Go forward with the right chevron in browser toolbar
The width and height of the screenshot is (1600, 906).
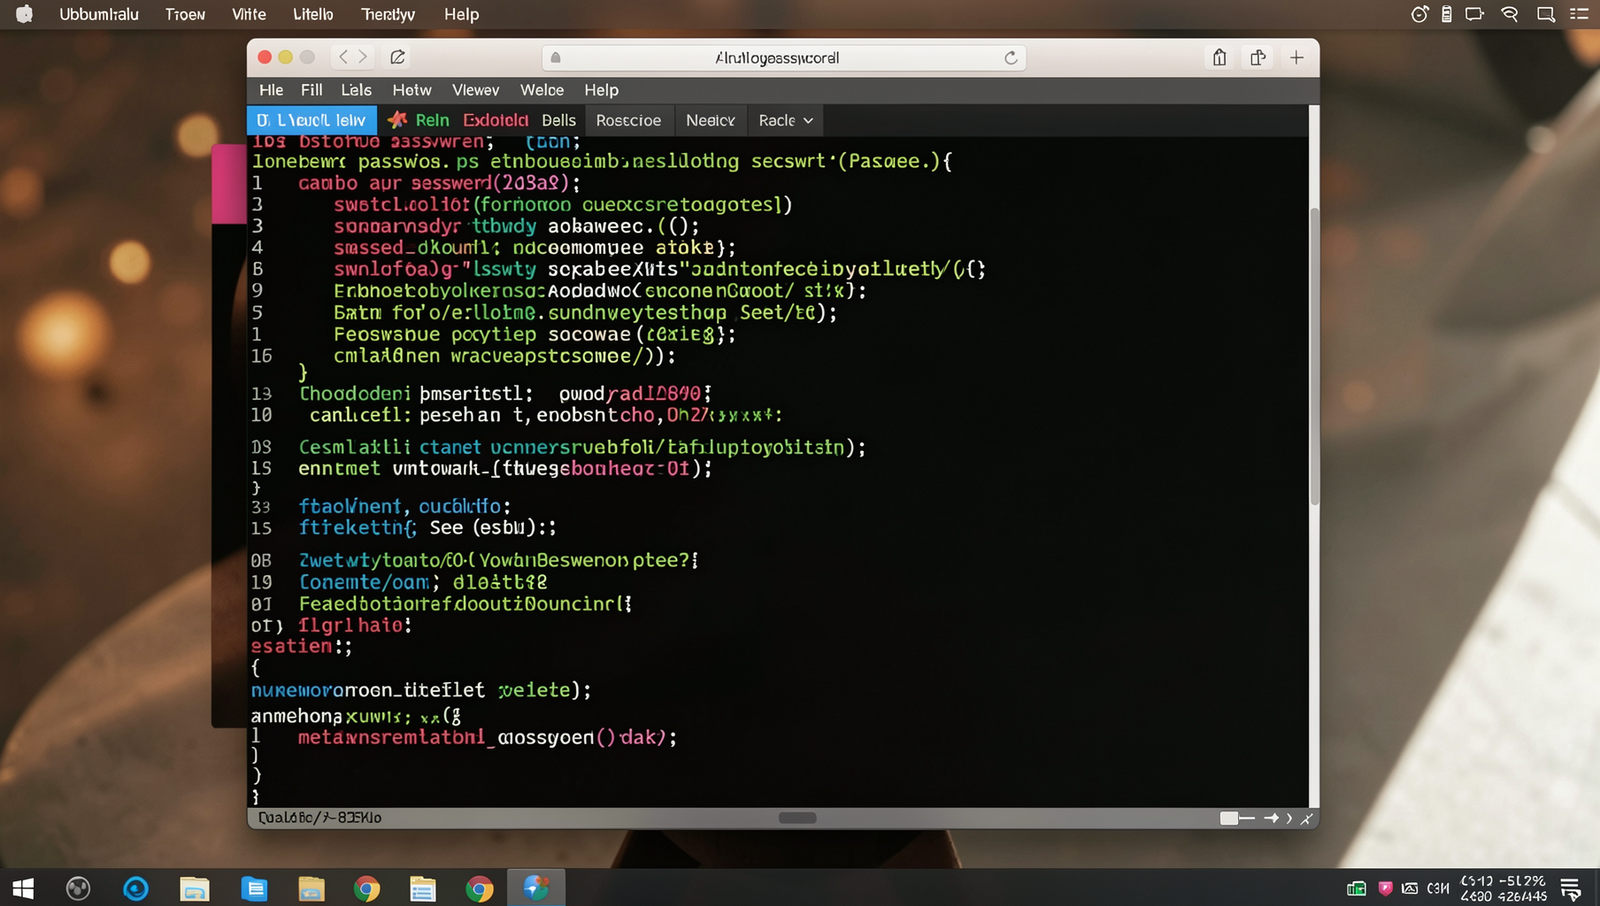[363, 57]
